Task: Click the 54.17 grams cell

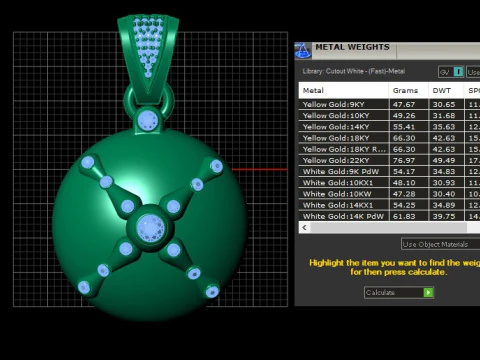Action: coord(408,172)
